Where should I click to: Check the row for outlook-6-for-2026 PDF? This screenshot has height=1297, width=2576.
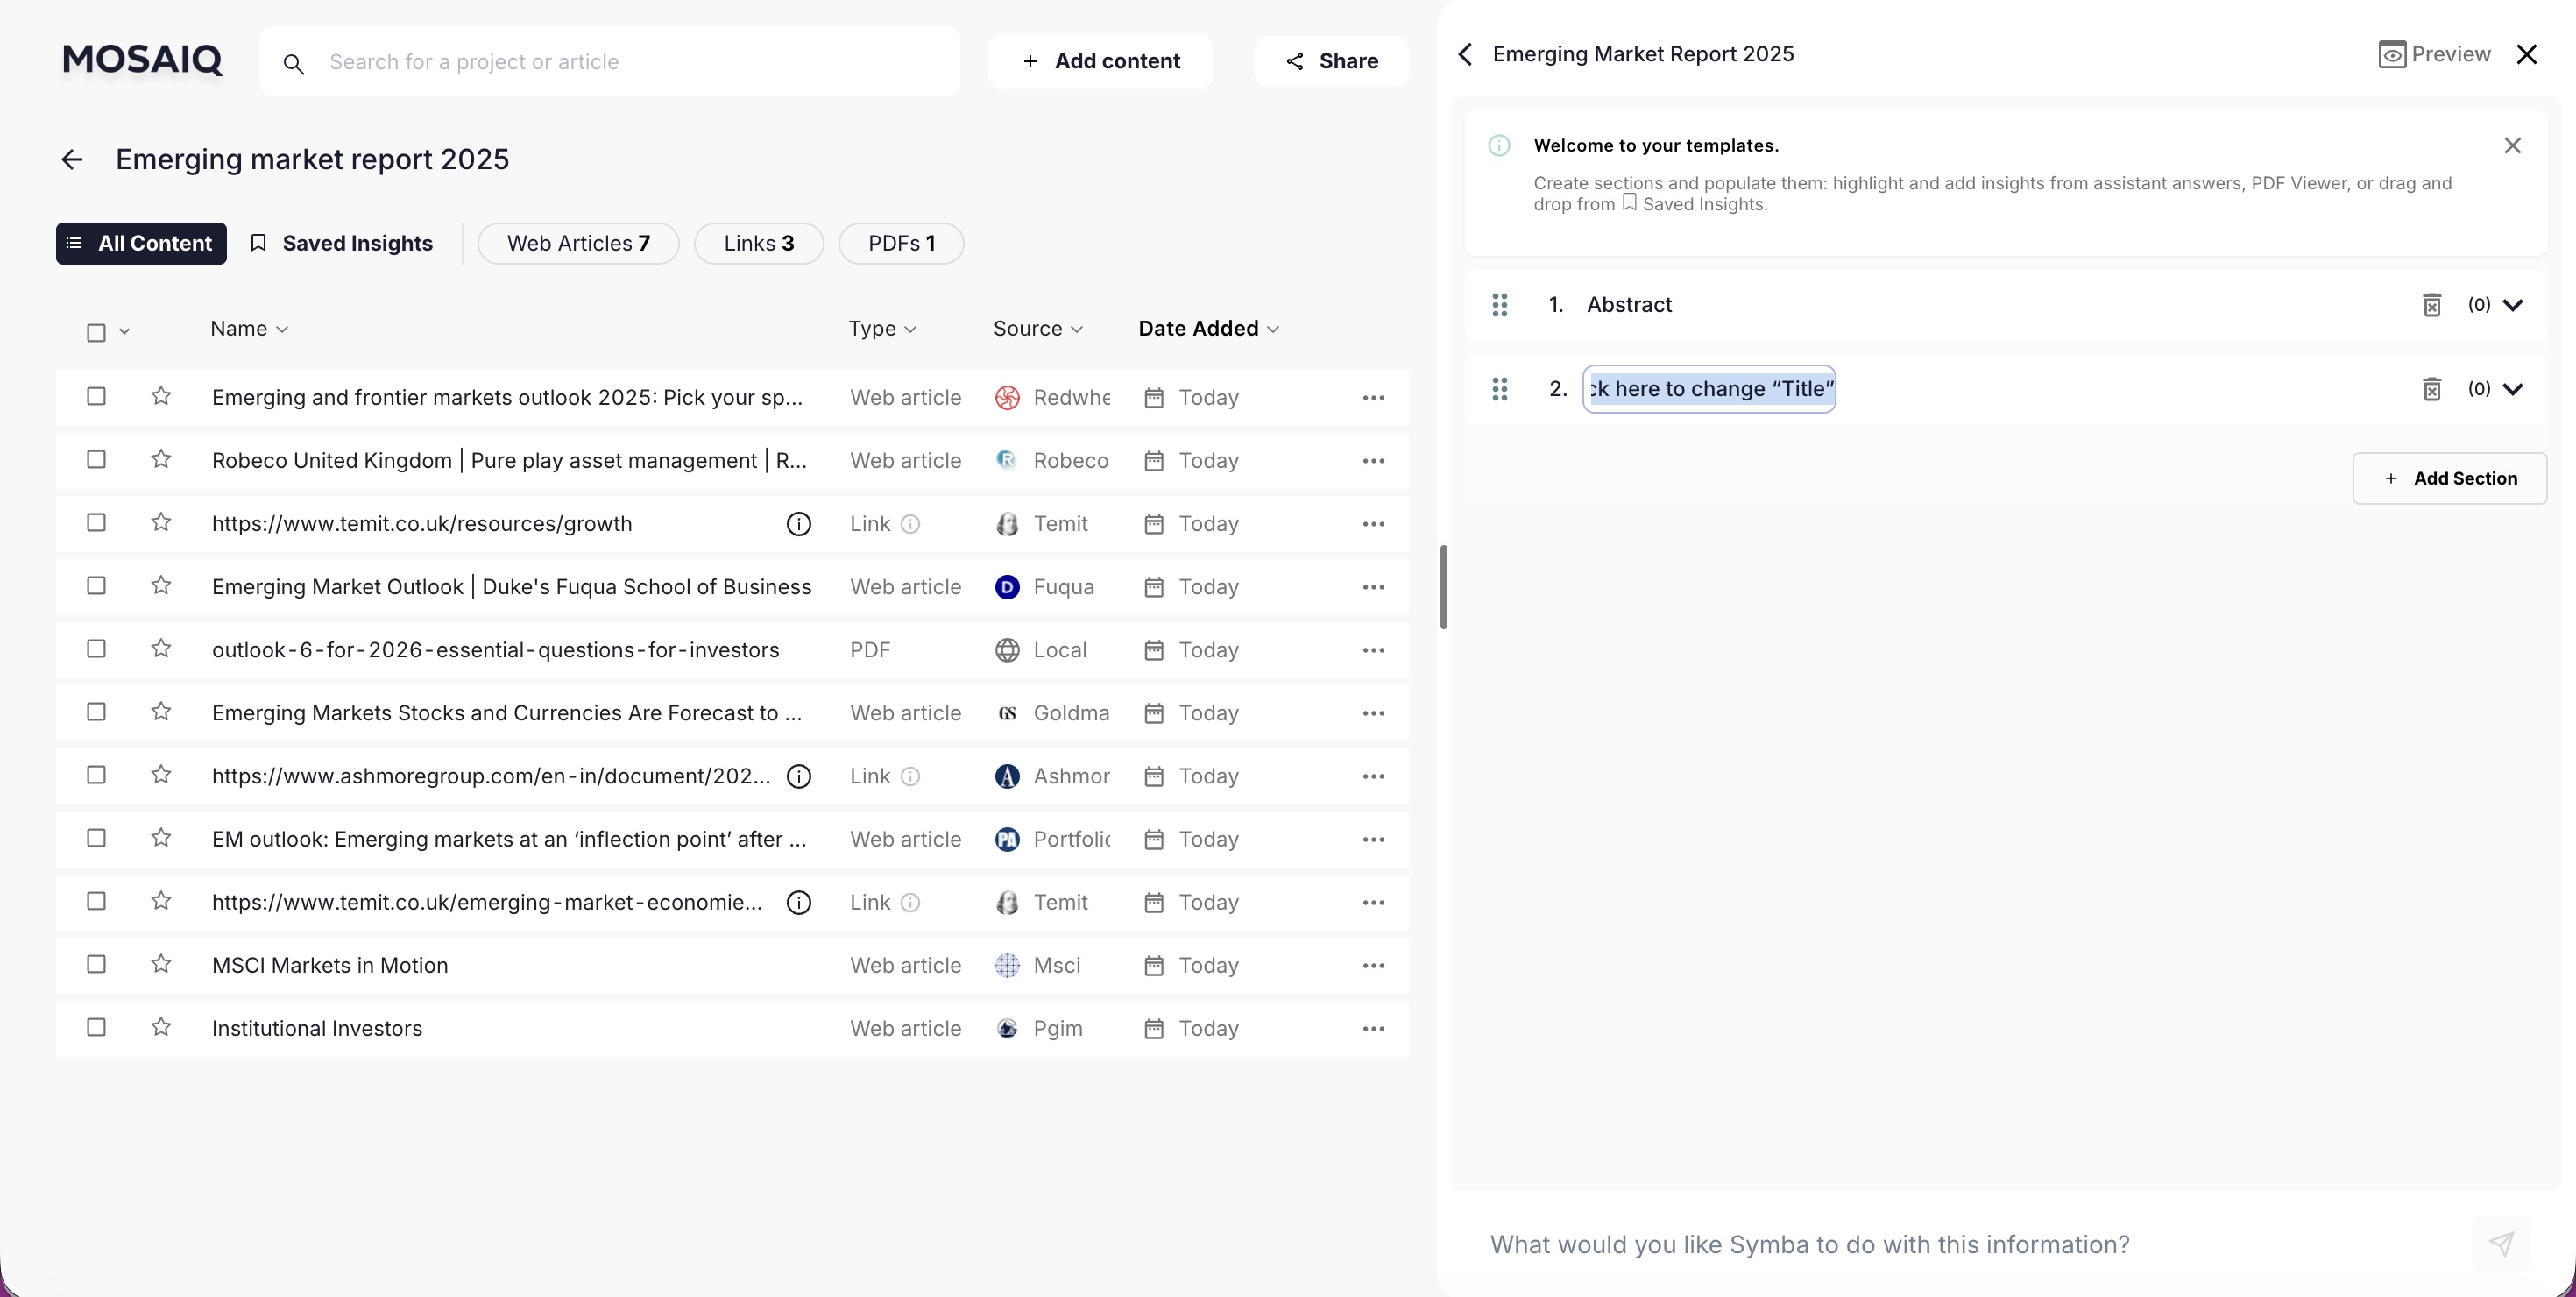pos(96,648)
